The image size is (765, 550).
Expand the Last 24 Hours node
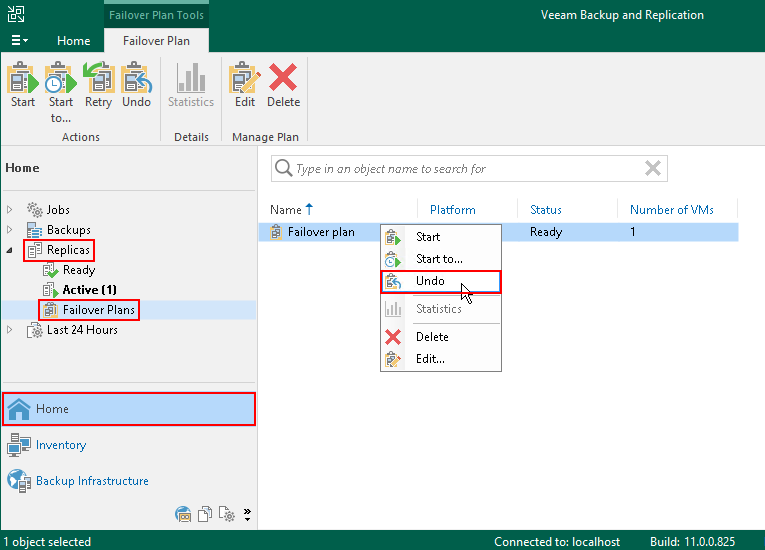[10, 330]
